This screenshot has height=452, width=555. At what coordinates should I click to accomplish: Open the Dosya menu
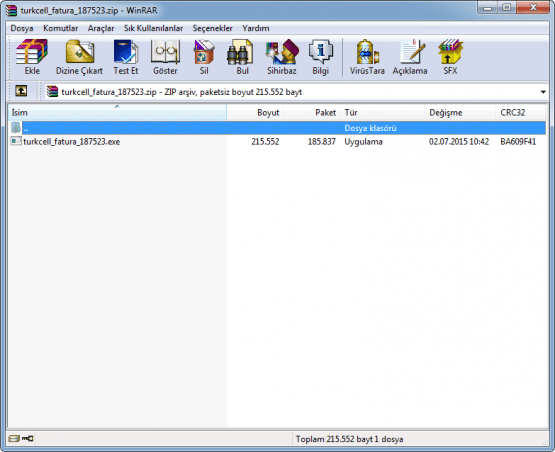(22, 28)
